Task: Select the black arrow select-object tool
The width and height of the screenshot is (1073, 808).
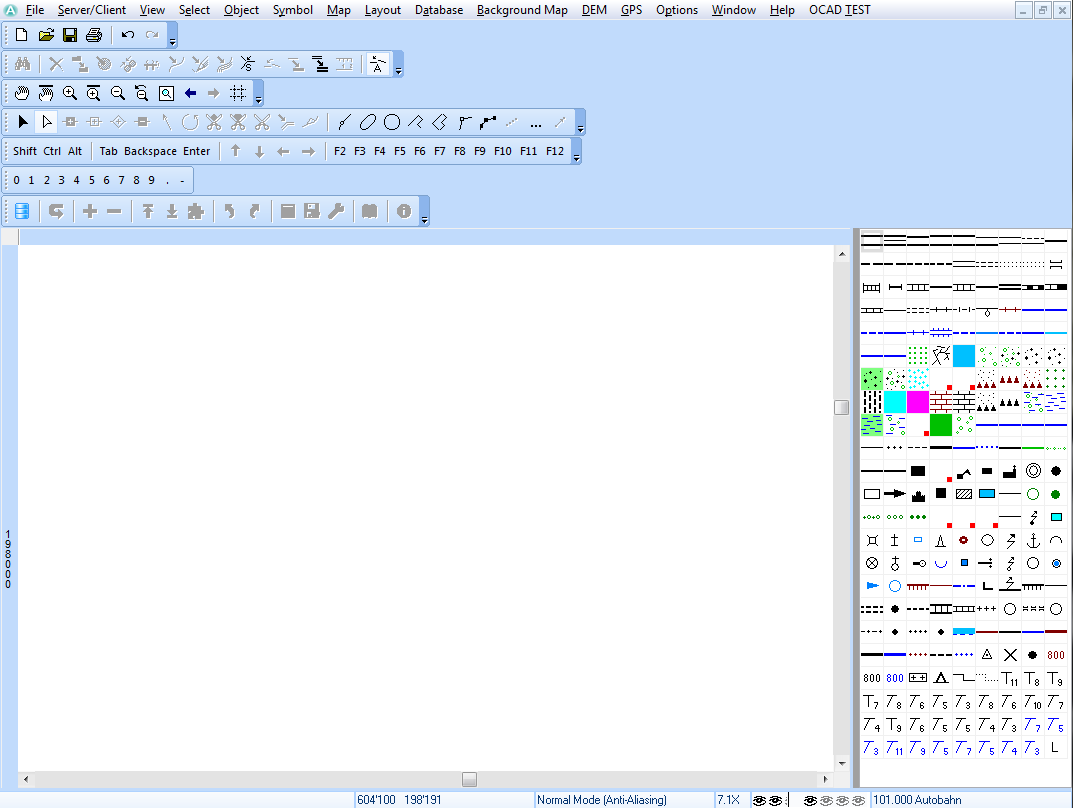Action: point(23,122)
